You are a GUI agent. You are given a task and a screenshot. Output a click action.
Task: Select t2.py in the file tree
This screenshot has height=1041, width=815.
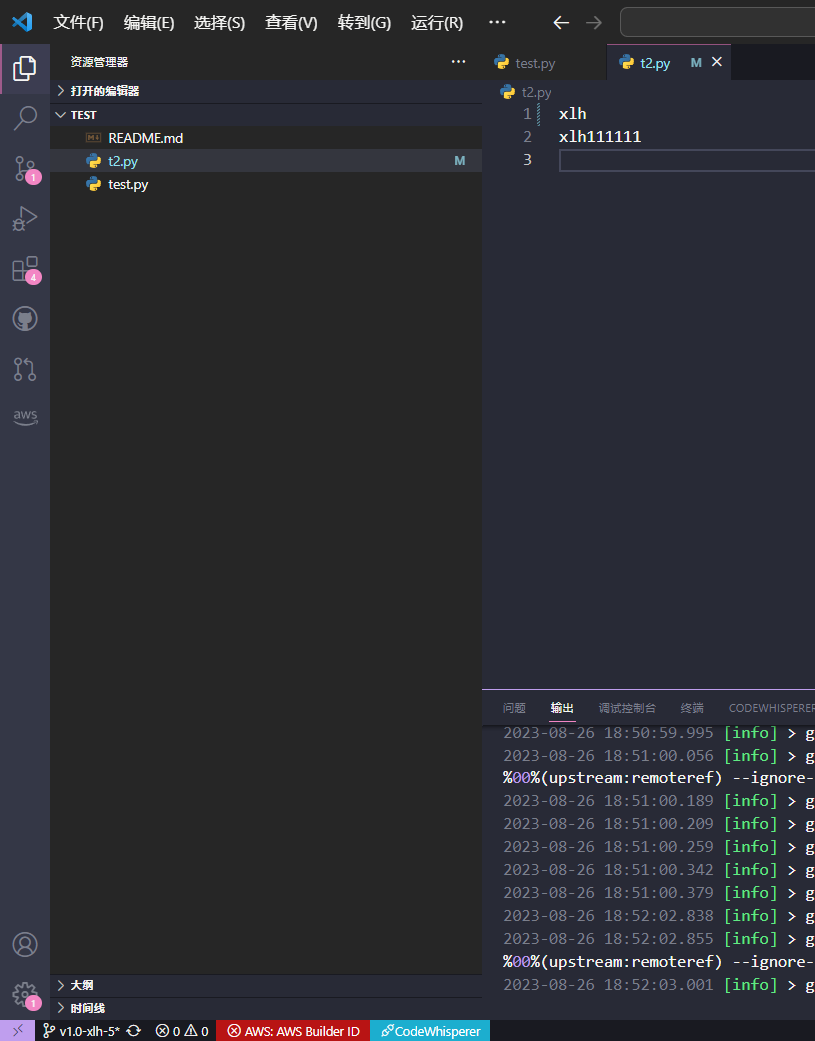pyautogui.click(x=266, y=161)
